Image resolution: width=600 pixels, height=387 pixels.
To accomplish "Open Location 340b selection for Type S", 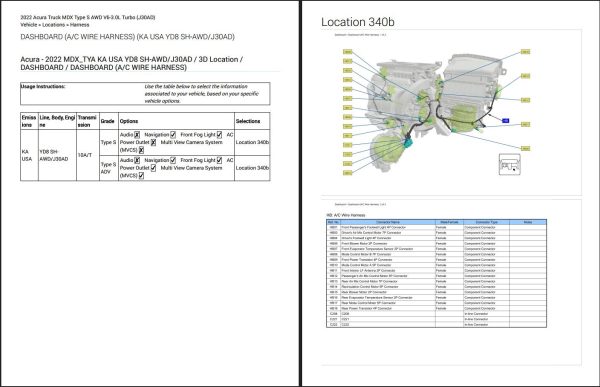I will 252,142.
